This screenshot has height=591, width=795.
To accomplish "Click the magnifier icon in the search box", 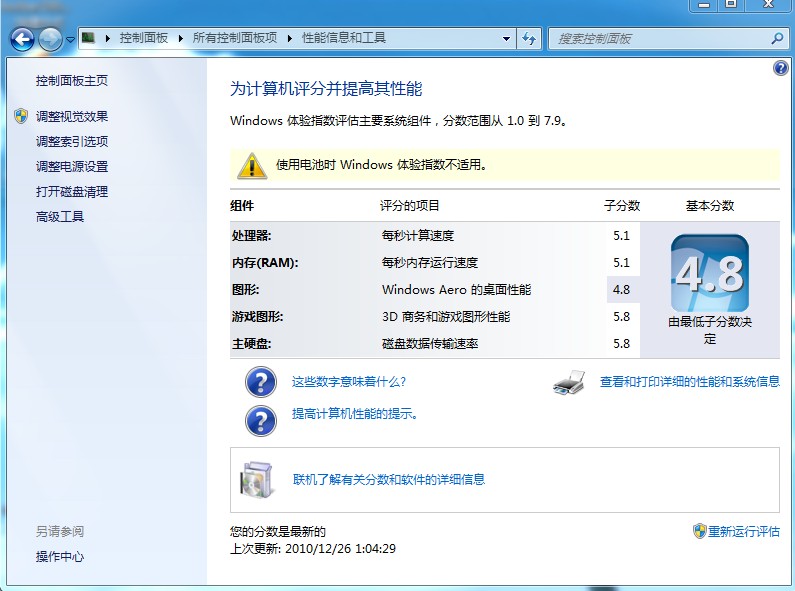I will [x=777, y=39].
